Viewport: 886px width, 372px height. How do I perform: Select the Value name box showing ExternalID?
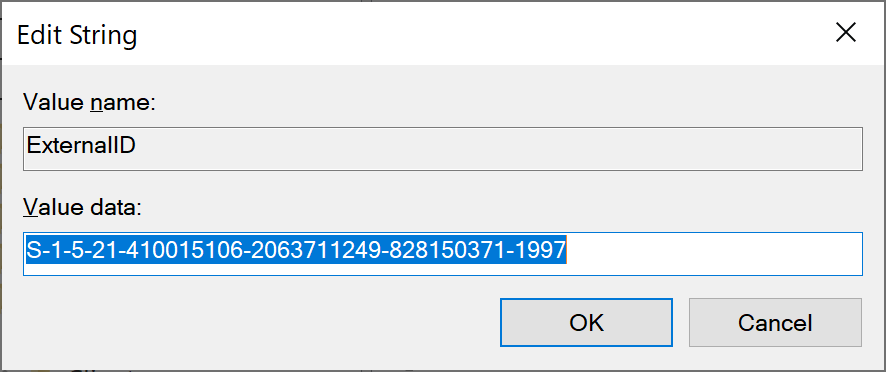[x=442, y=149]
